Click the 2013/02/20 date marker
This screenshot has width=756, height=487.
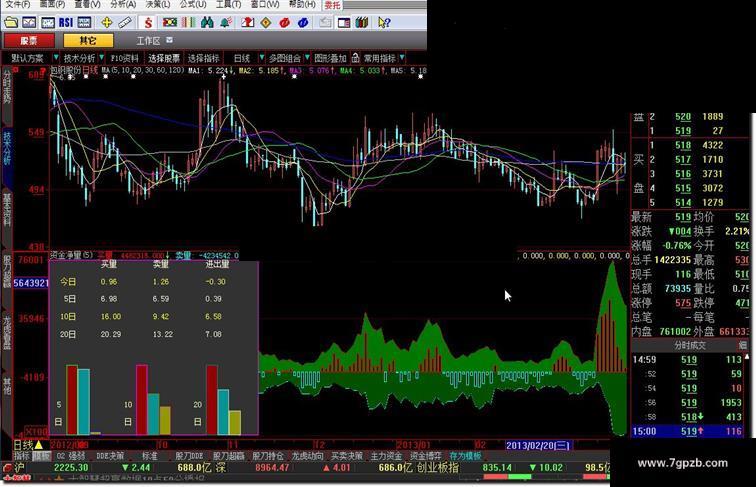(539, 445)
